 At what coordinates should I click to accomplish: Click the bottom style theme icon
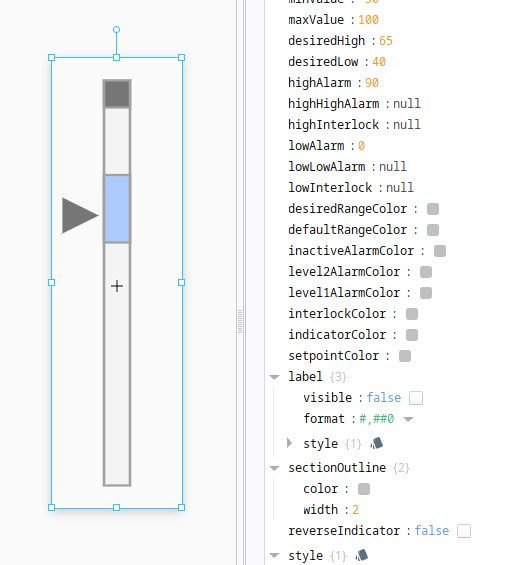coord(362,556)
